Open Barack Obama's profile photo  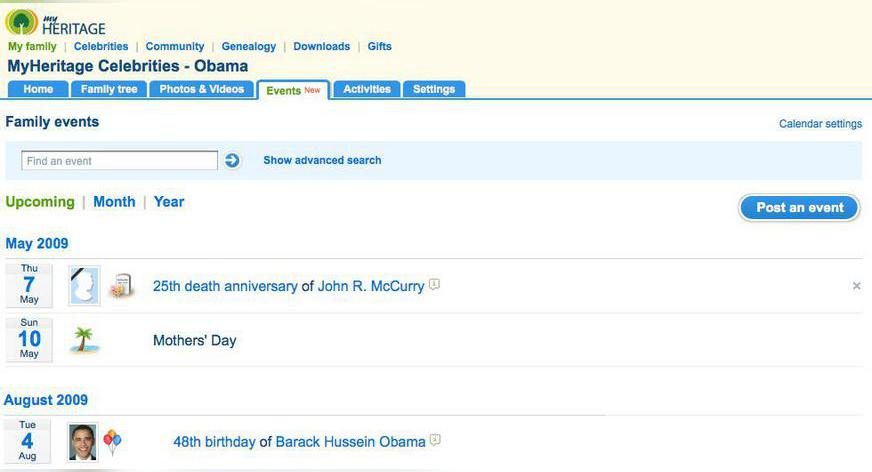[83, 442]
